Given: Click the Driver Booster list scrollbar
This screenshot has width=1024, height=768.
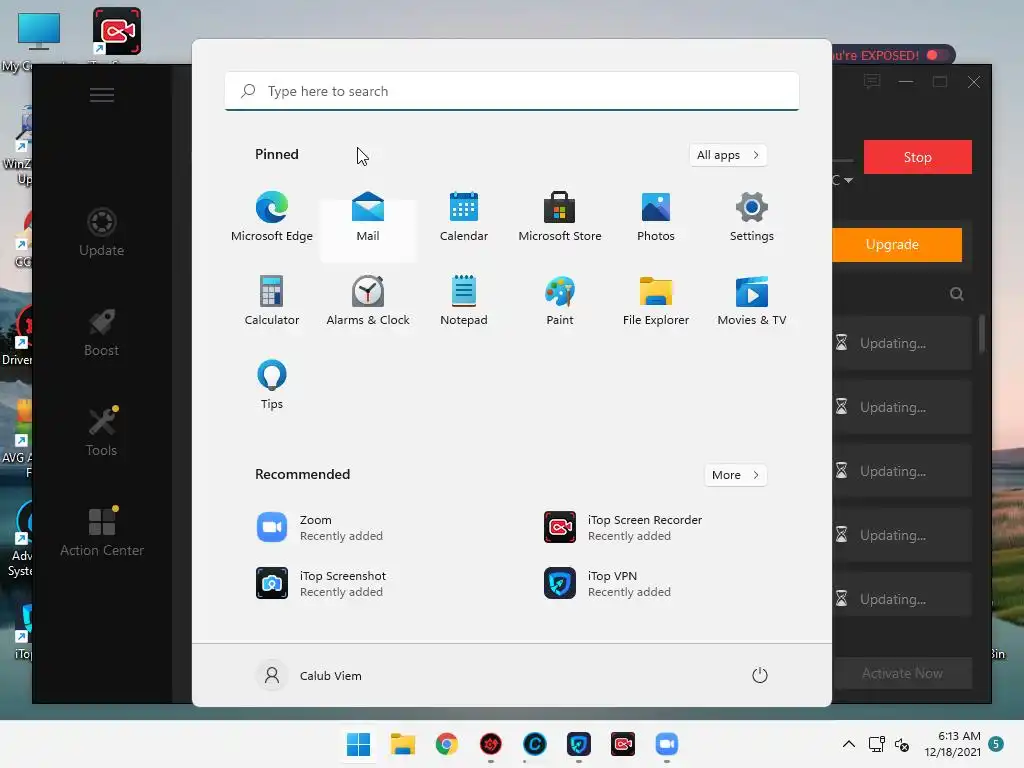Looking at the screenshot, I should click(x=982, y=334).
